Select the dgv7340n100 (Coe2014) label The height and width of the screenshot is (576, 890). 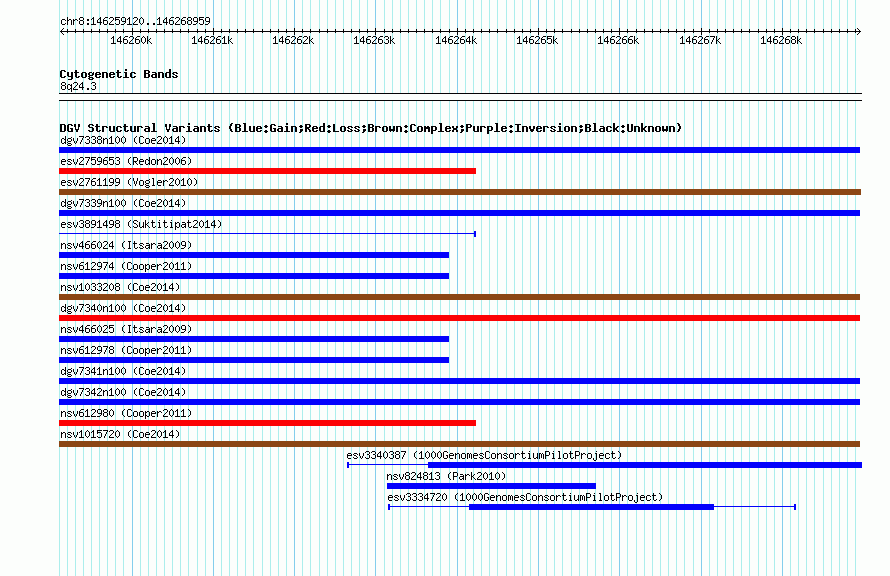(x=123, y=308)
